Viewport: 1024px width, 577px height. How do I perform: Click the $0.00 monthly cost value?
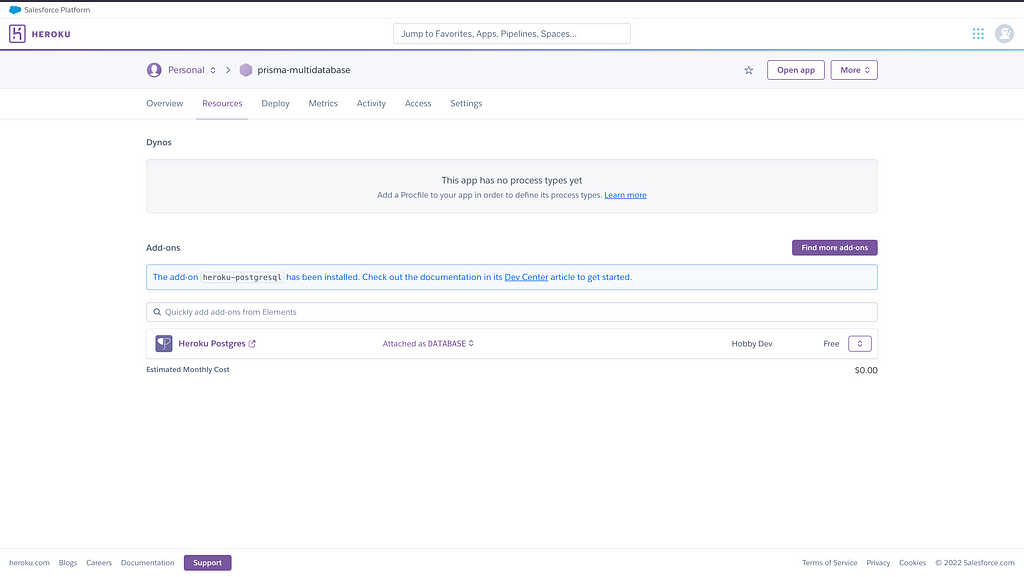point(866,370)
